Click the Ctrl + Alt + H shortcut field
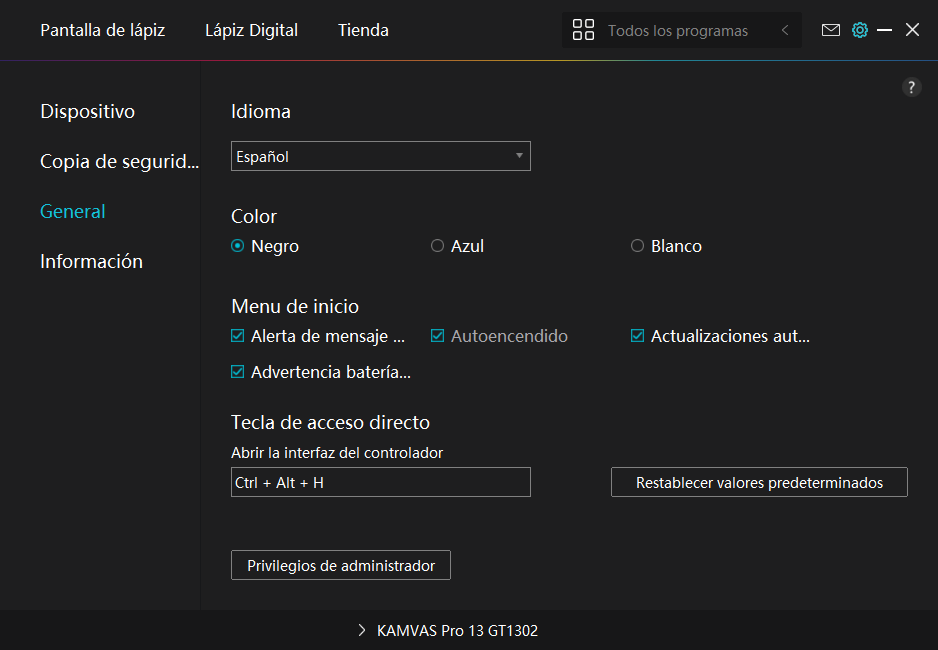The width and height of the screenshot is (938, 650). 380,482
